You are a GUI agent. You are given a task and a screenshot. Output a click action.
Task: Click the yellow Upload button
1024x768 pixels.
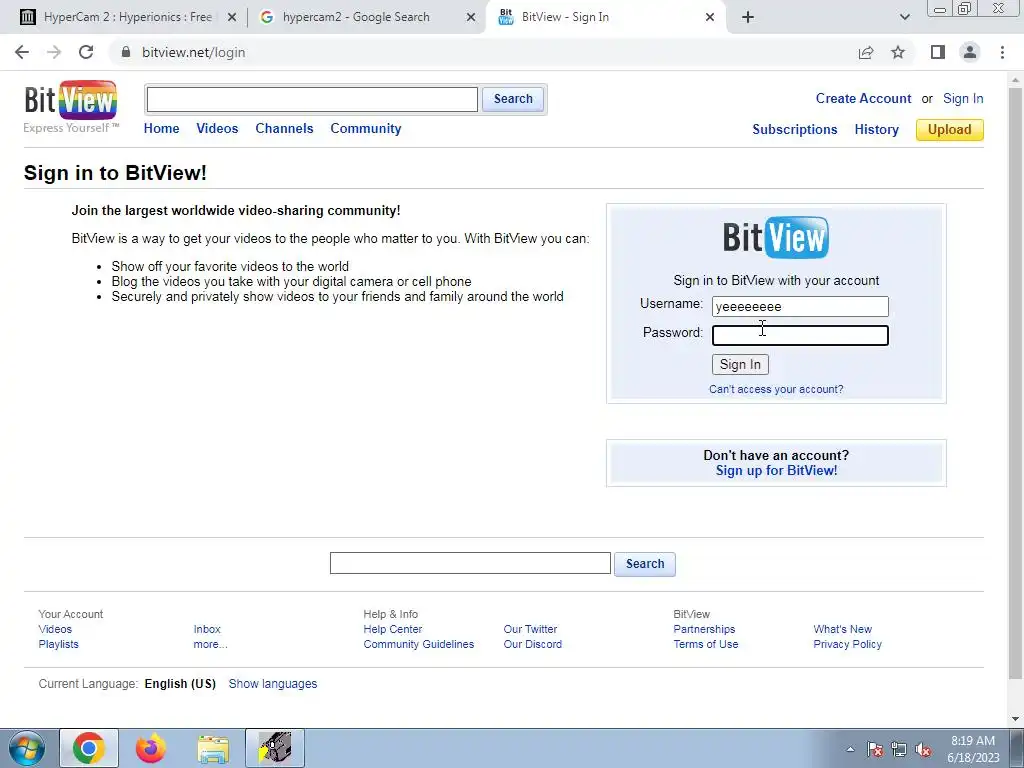click(950, 129)
